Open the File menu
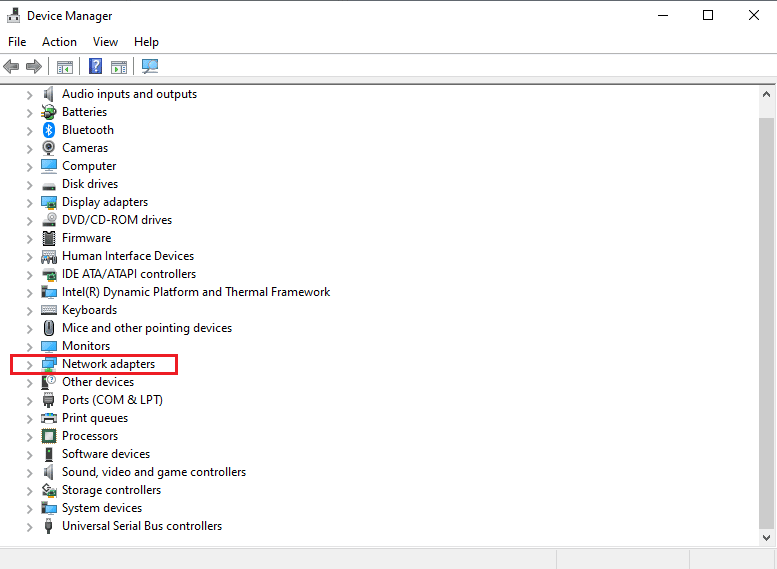 point(17,42)
